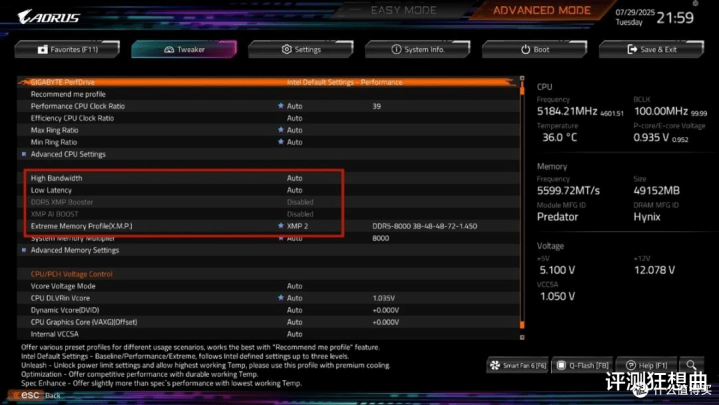Click the Q-Flash chip icon
Screen dimensions: 719x405
(x=561, y=365)
